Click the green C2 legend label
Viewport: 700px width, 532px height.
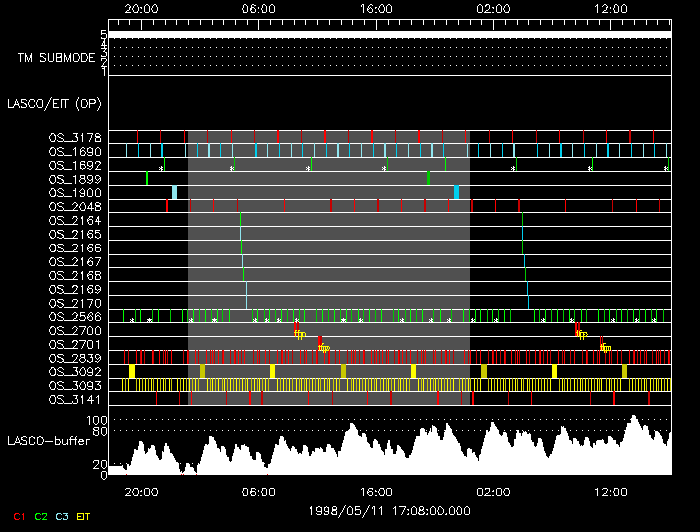tap(41, 517)
